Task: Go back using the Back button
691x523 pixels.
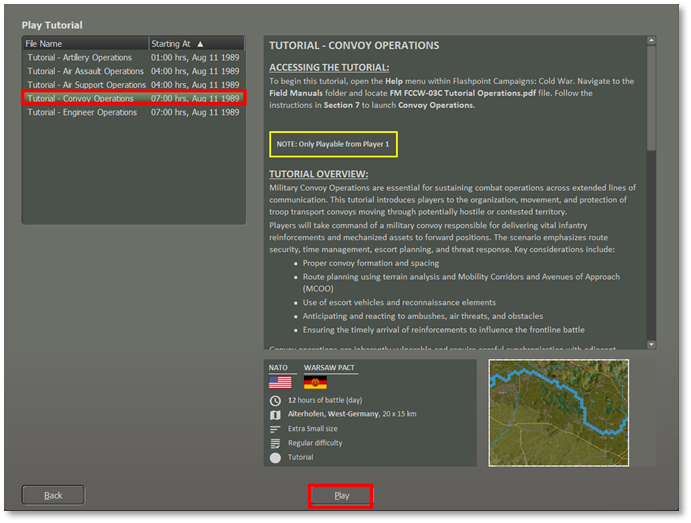Action: coord(53,495)
